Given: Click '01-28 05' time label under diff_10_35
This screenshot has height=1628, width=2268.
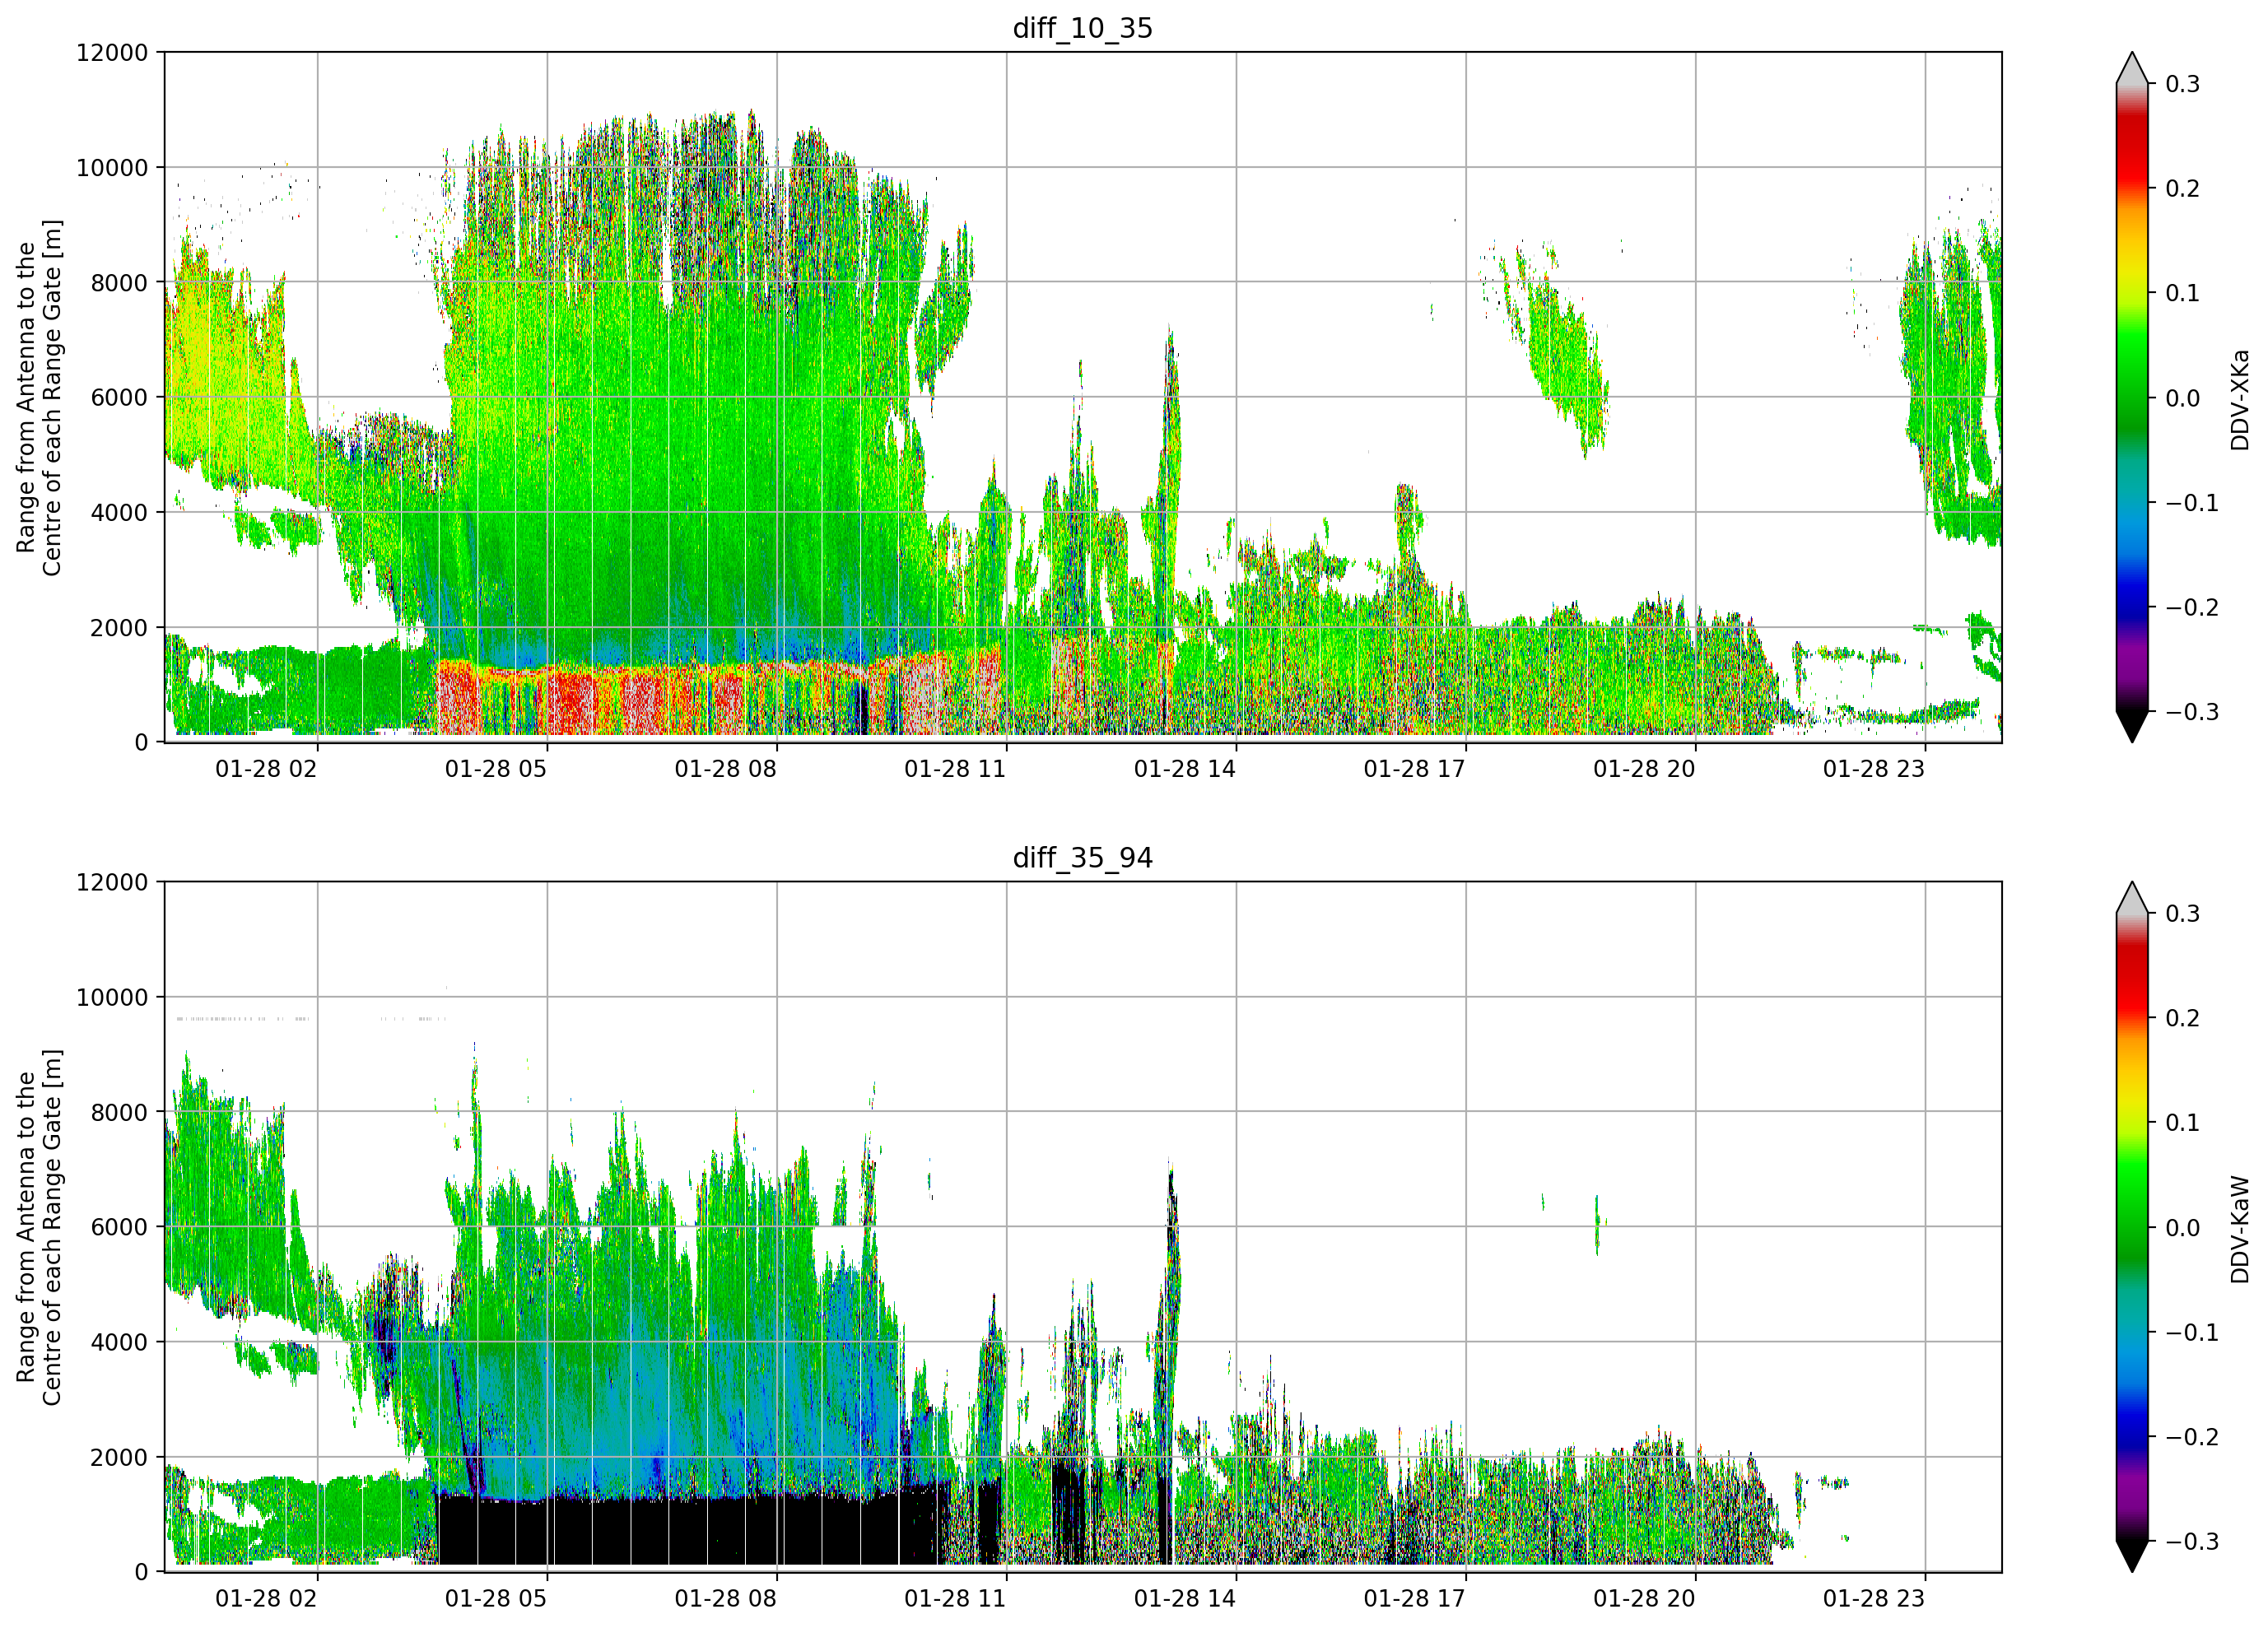Looking at the screenshot, I should pos(496,769).
